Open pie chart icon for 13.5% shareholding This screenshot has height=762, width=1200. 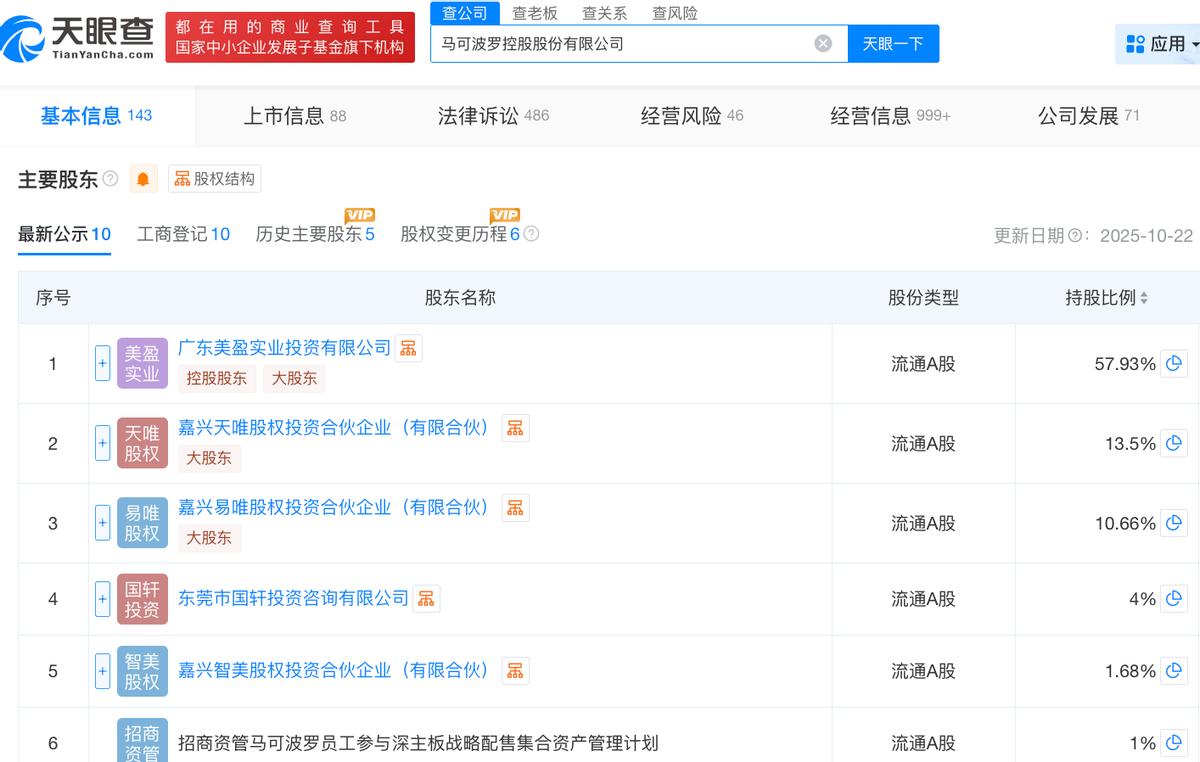coord(1174,443)
